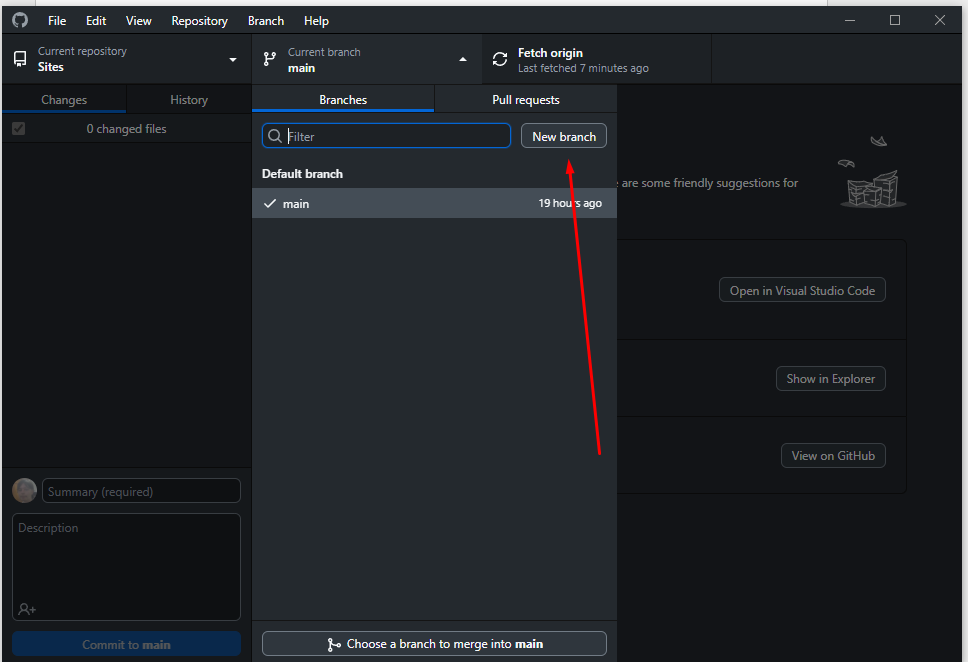Open the Edit menu
This screenshot has height=662, width=968.
pos(96,20)
